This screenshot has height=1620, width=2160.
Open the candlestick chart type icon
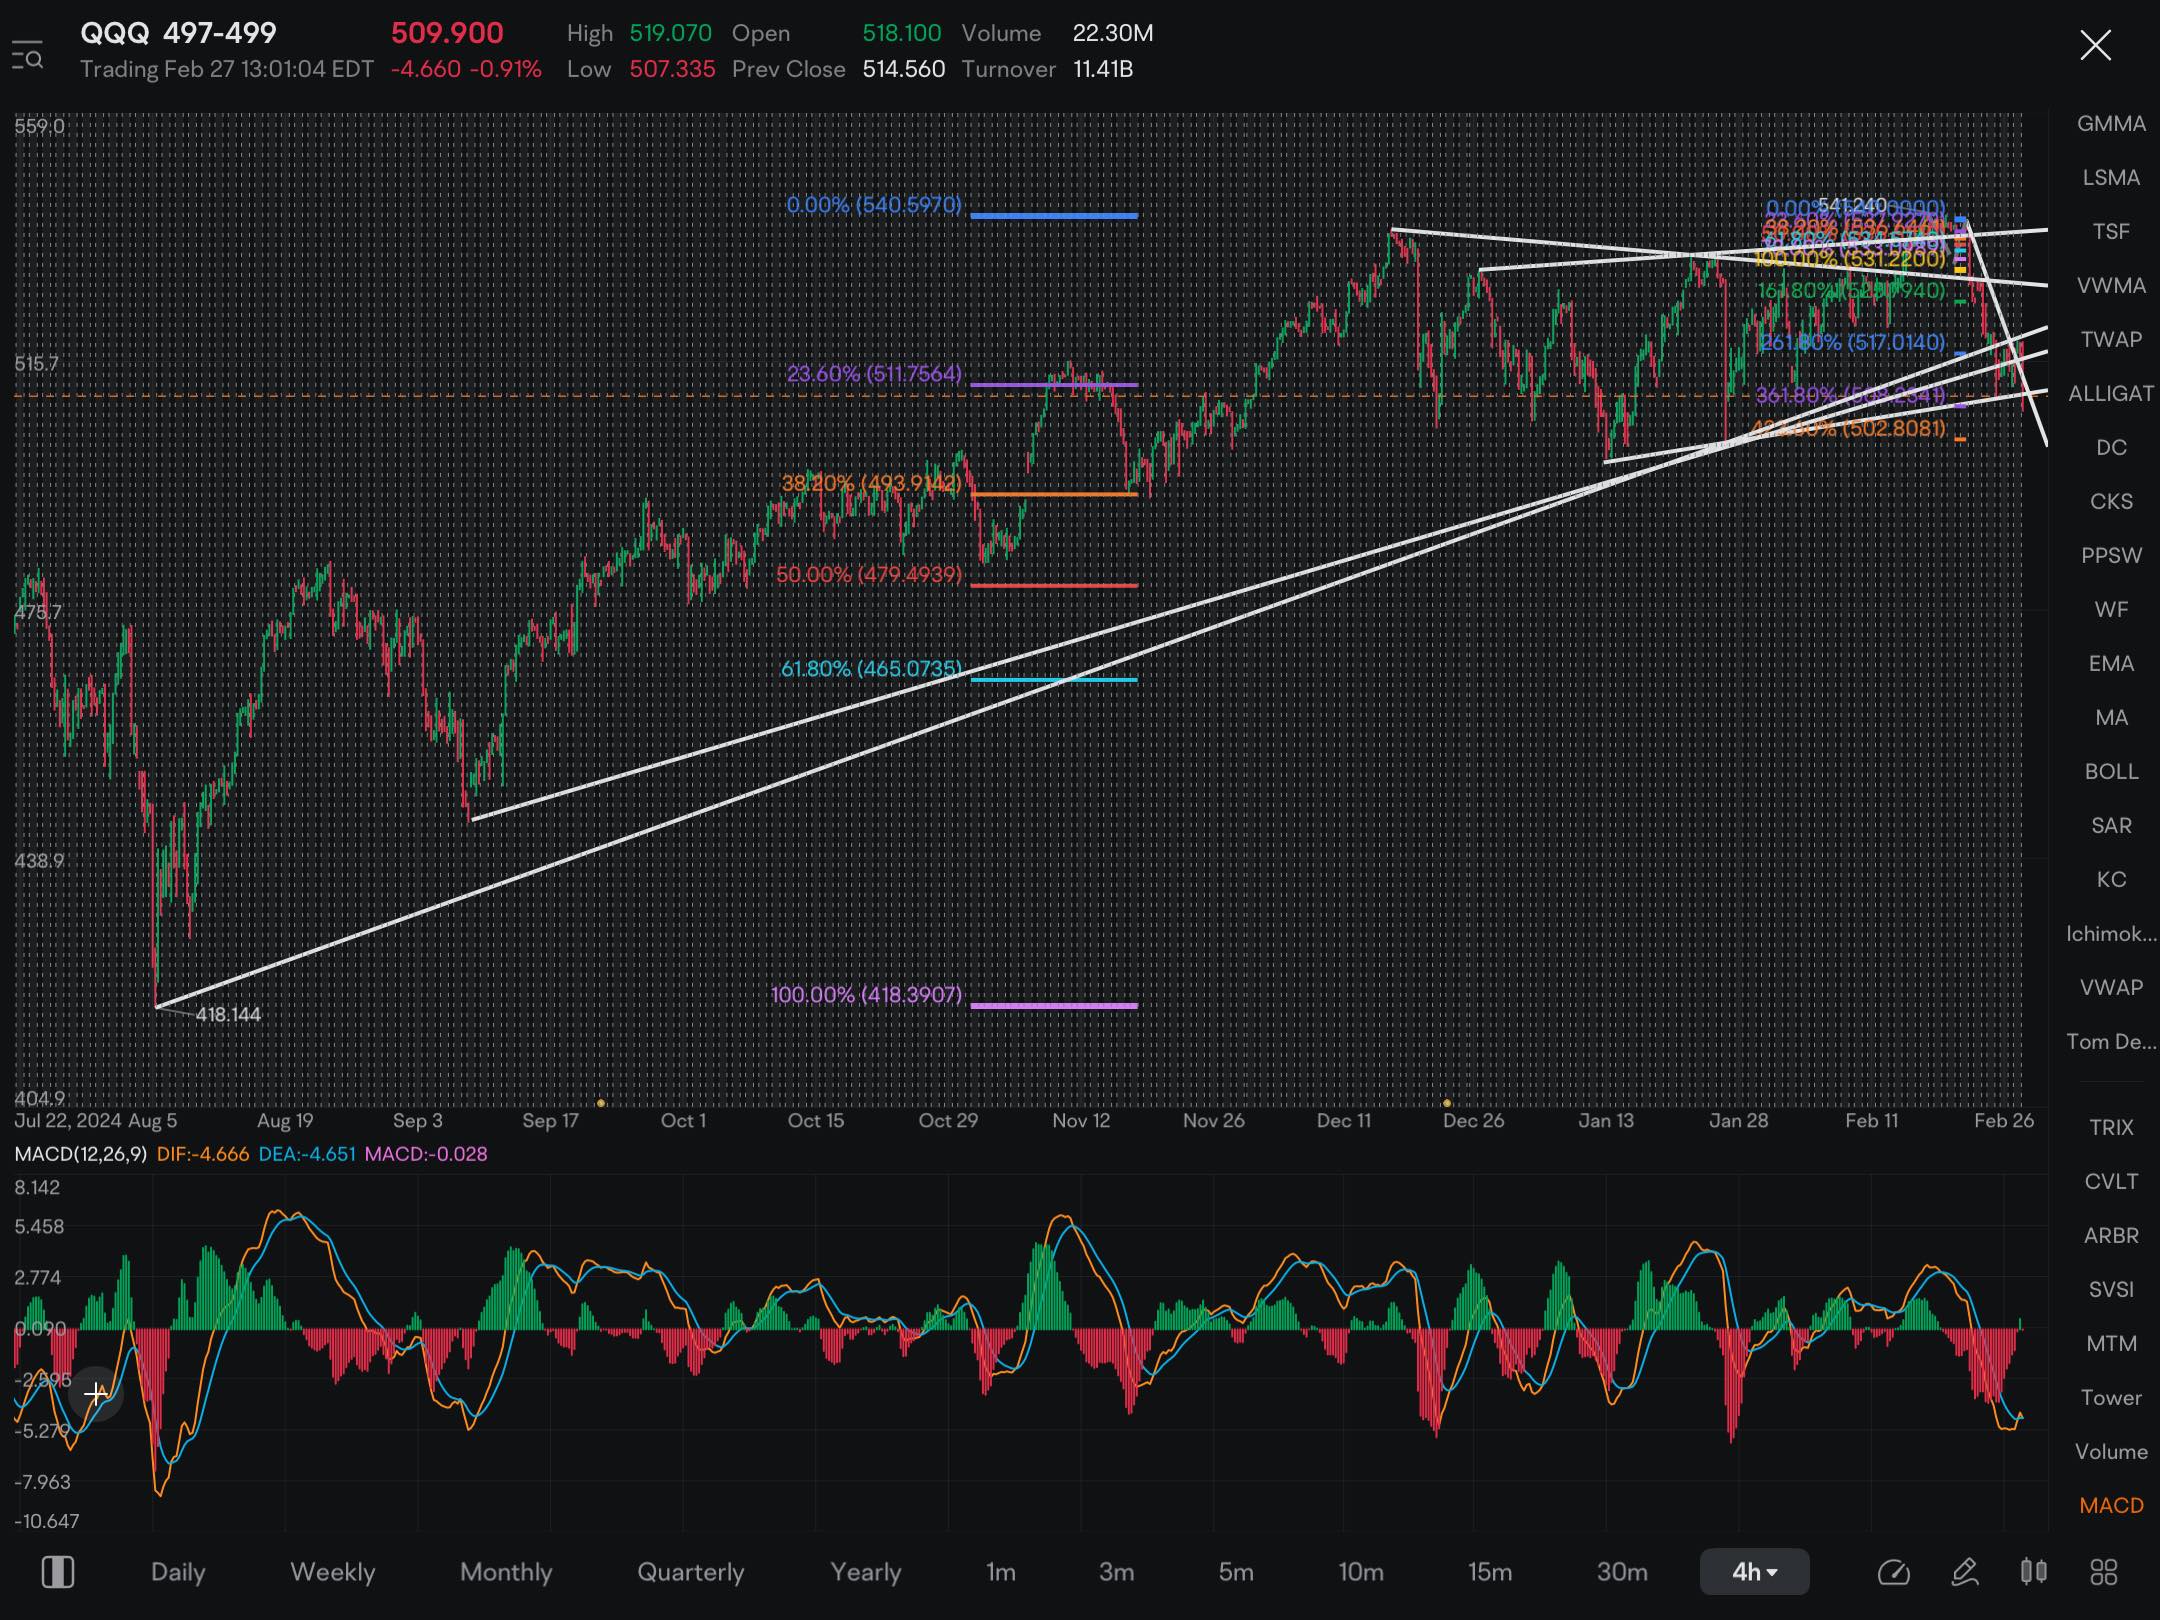[2033, 1572]
